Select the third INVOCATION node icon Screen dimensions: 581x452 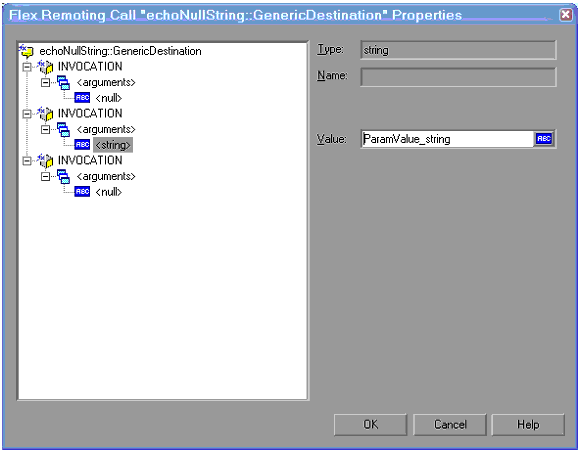tap(46, 161)
